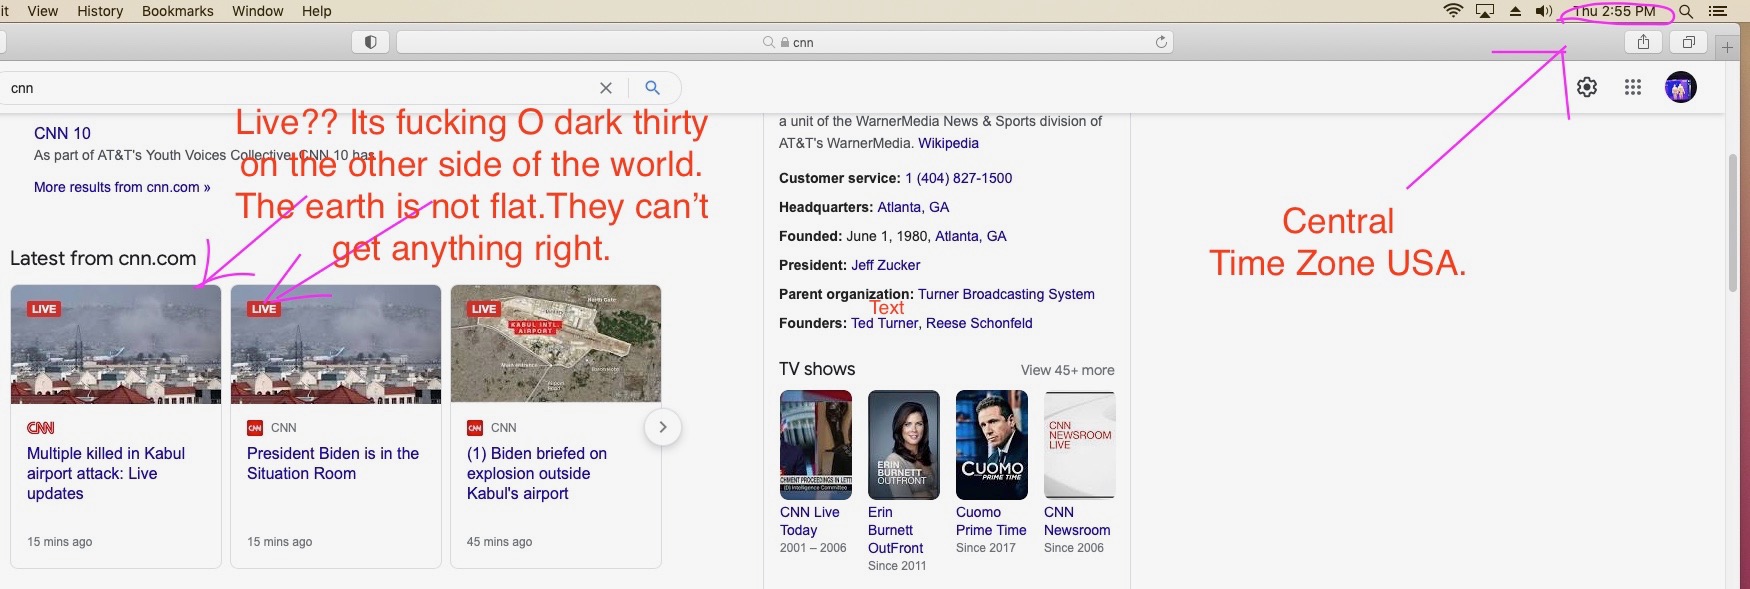Open the AirPlay display menu icon
The width and height of the screenshot is (1750, 589).
click(1485, 11)
